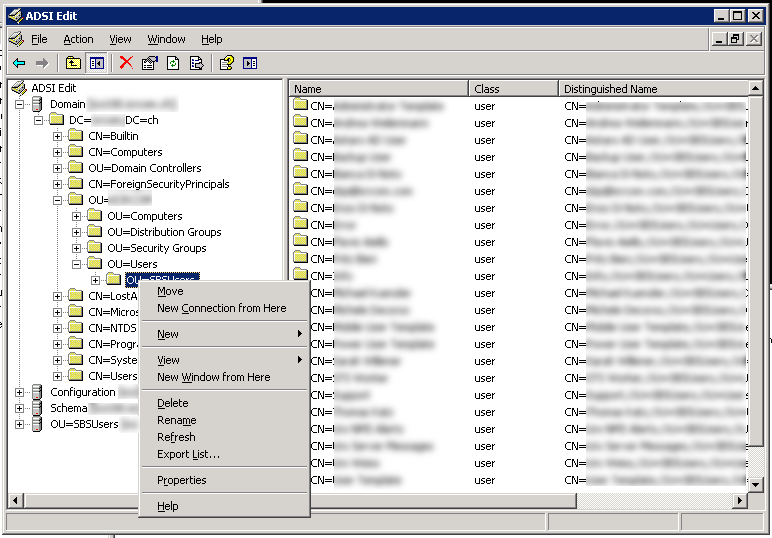772x538 pixels.
Task: Expand the CN=Builtin tree node
Action: (x=58, y=136)
